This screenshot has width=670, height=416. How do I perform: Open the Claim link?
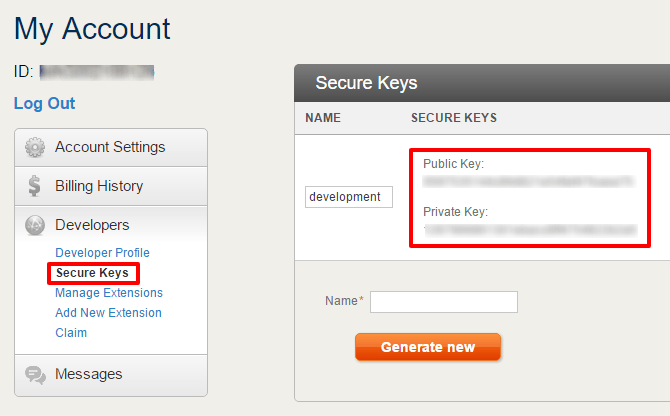point(71,333)
